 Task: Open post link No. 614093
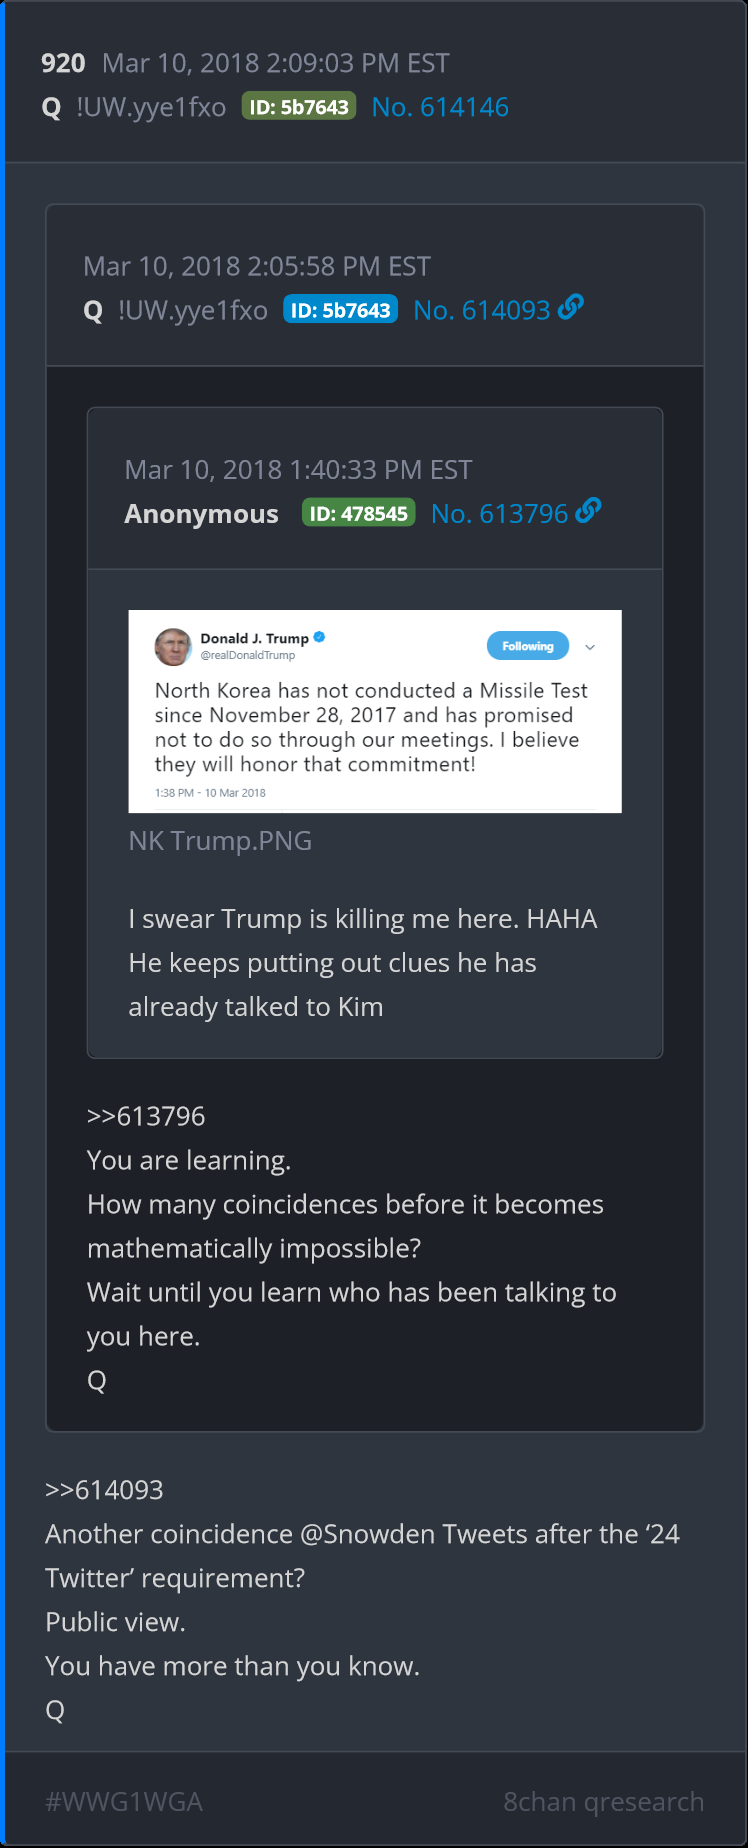point(481,310)
